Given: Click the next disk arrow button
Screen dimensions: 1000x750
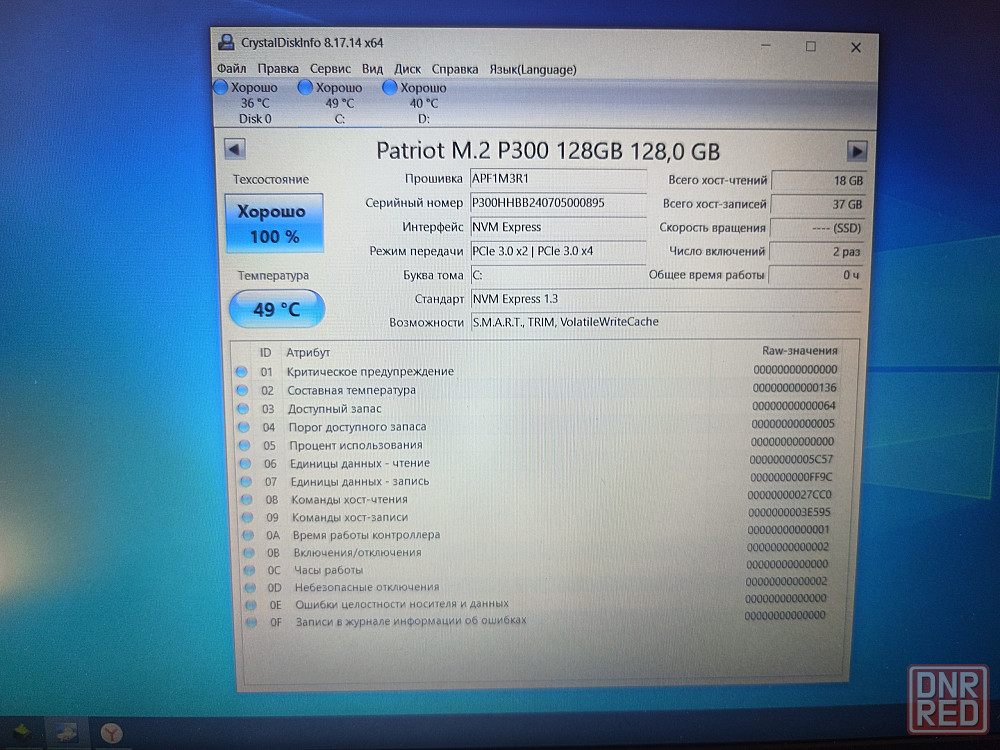Looking at the screenshot, I should [x=856, y=150].
